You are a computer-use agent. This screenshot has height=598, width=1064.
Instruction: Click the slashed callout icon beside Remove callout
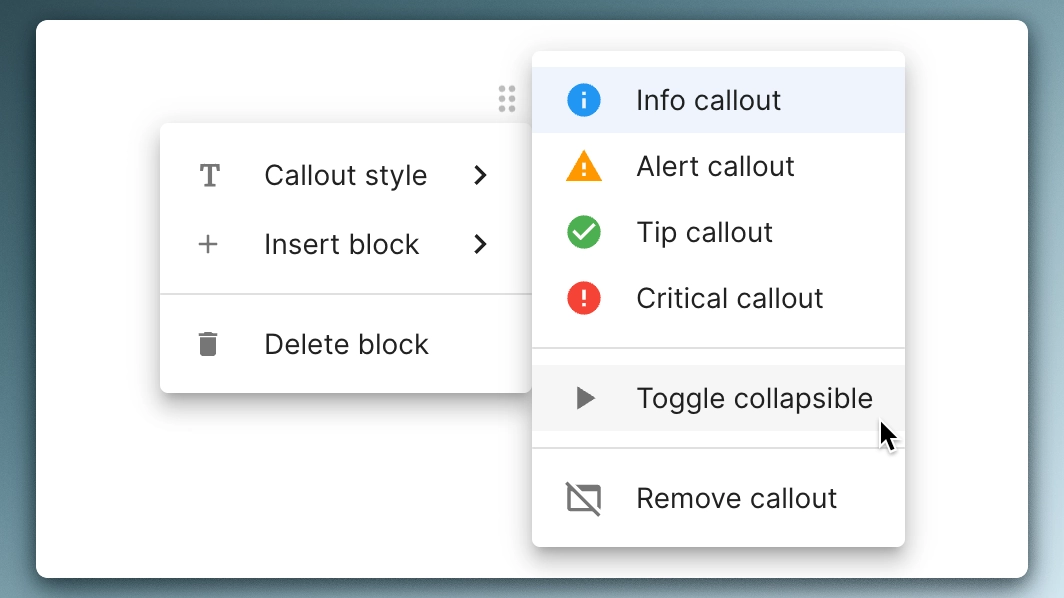(583, 498)
